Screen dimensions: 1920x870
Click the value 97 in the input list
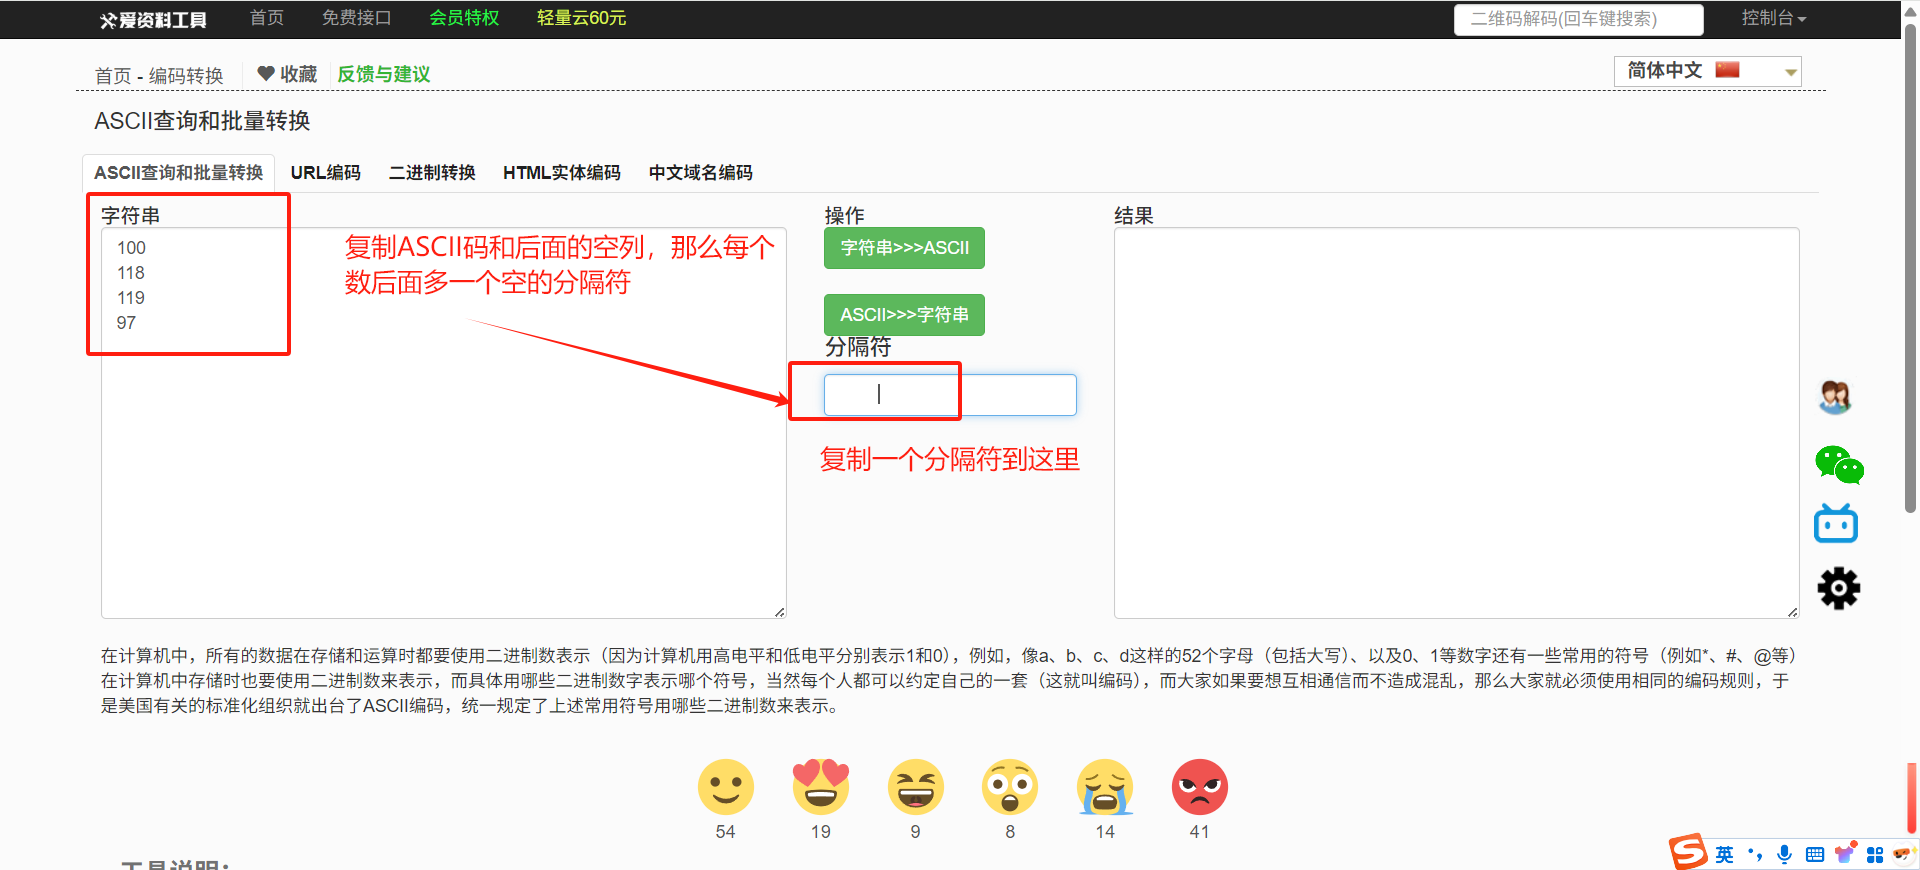(126, 323)
